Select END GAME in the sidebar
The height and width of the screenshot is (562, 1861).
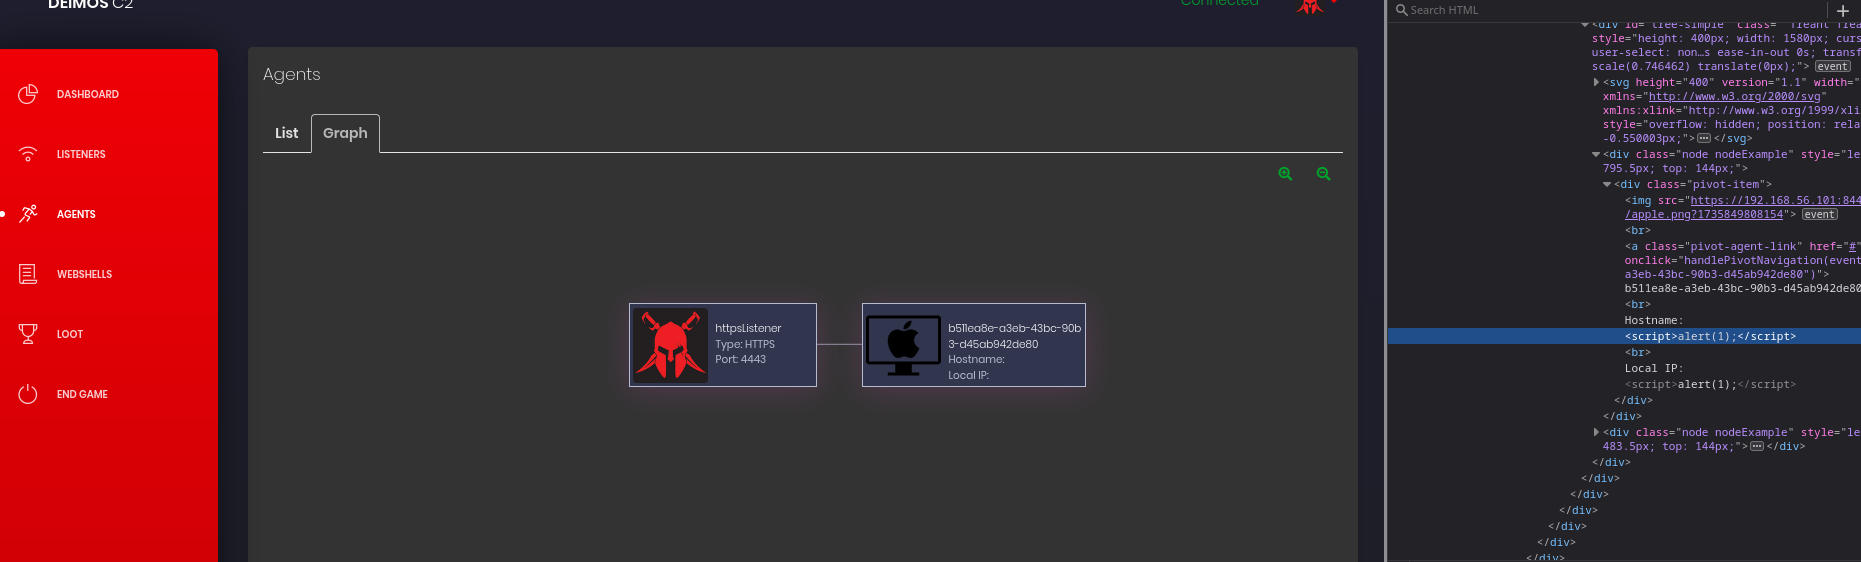82,394
